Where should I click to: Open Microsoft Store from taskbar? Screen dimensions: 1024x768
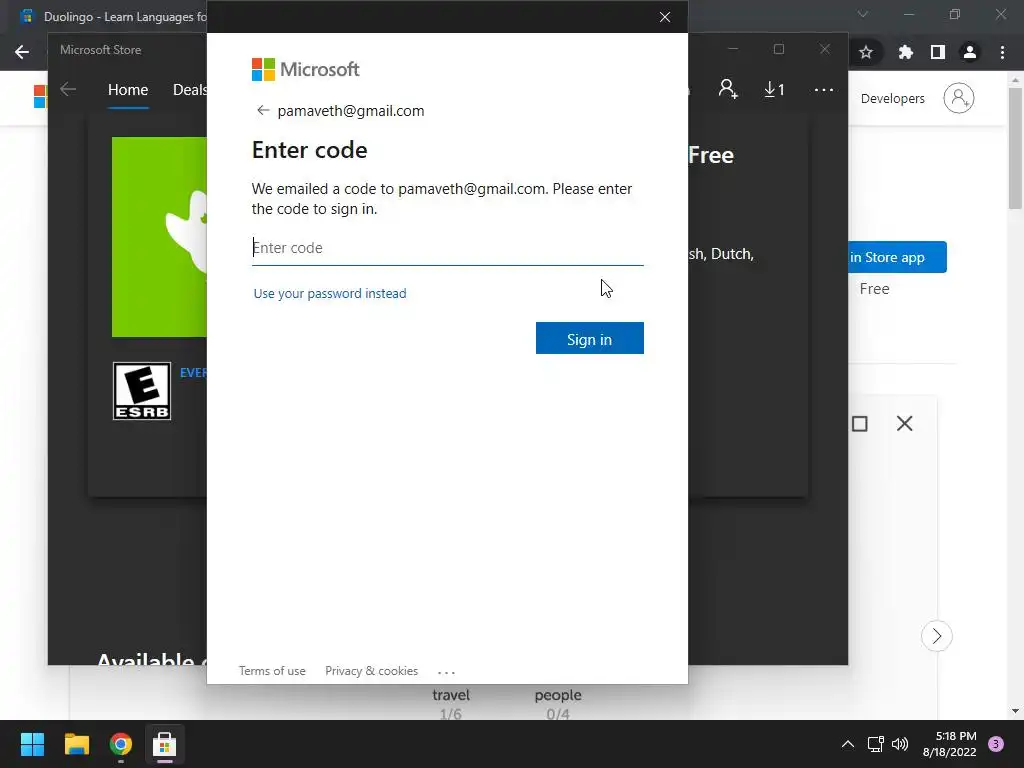(x=165, y=744)
